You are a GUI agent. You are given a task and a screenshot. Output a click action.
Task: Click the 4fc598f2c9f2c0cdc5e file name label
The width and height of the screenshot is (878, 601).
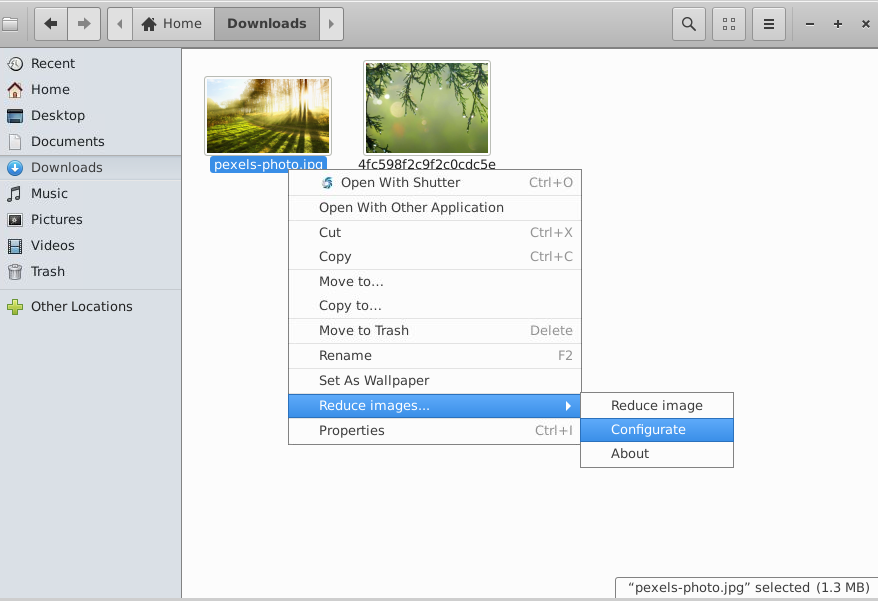(427, 164)
